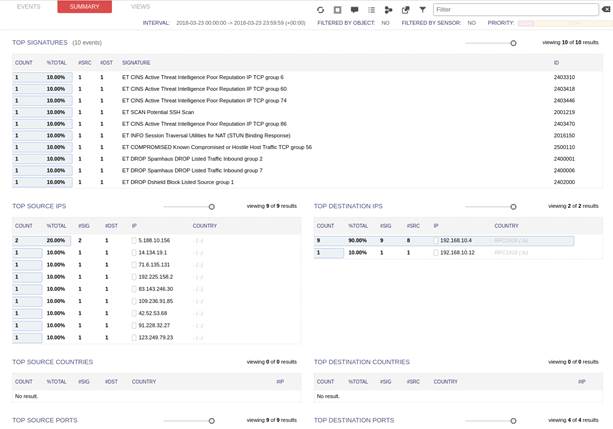This screenshot has width=613, height=429.
Task: Click the refresh icon in the toolbar
Action: pos(320,9)
